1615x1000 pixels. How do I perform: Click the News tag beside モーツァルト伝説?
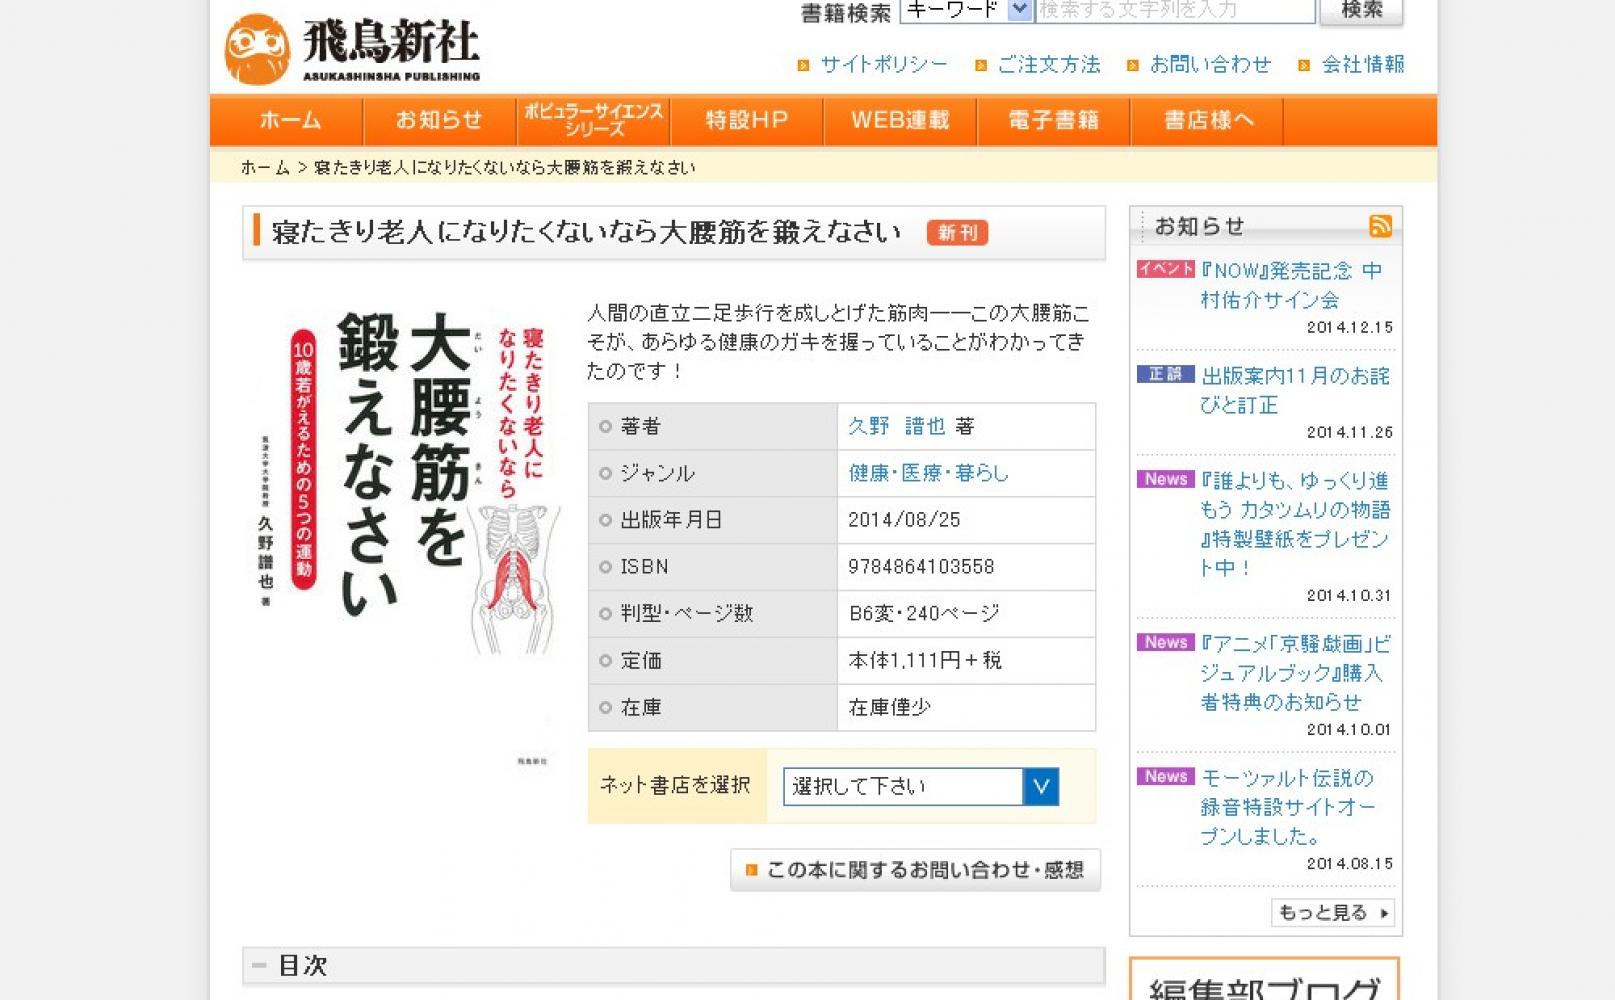click(1165, 776)
